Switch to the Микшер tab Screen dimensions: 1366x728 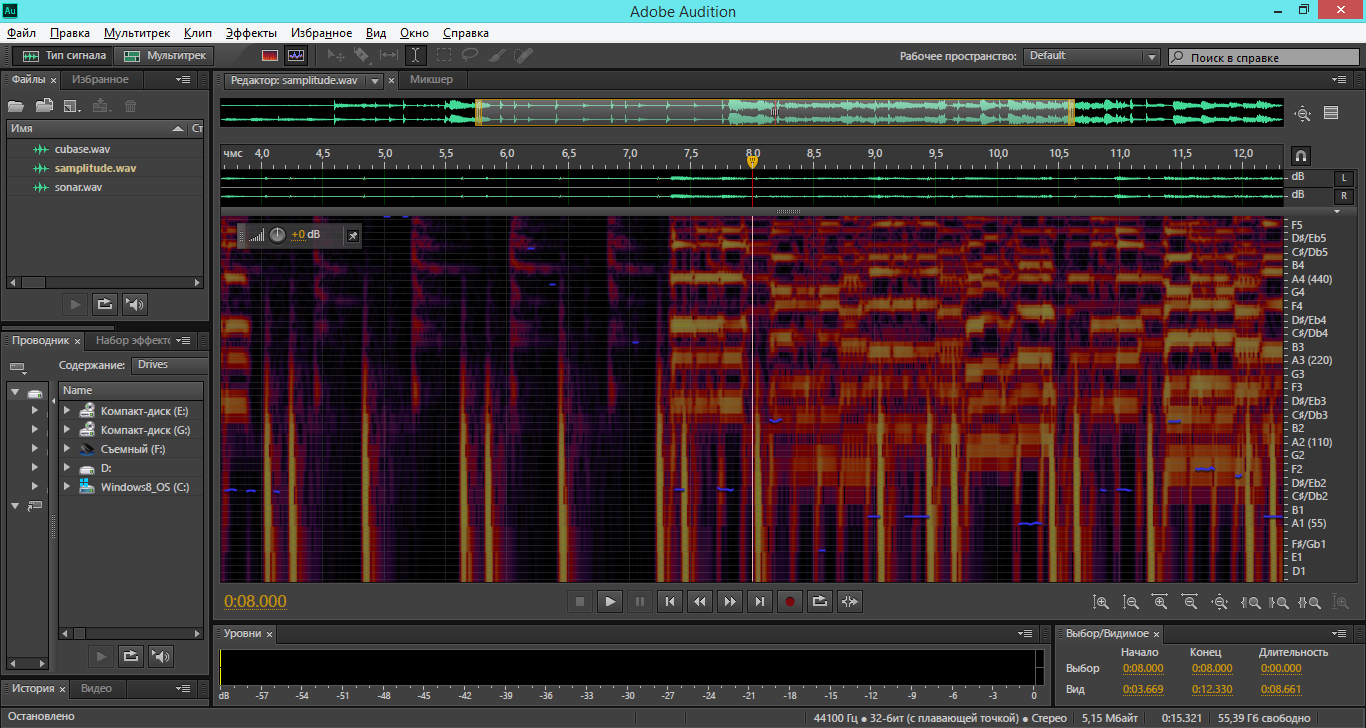[x=431, y=80]
